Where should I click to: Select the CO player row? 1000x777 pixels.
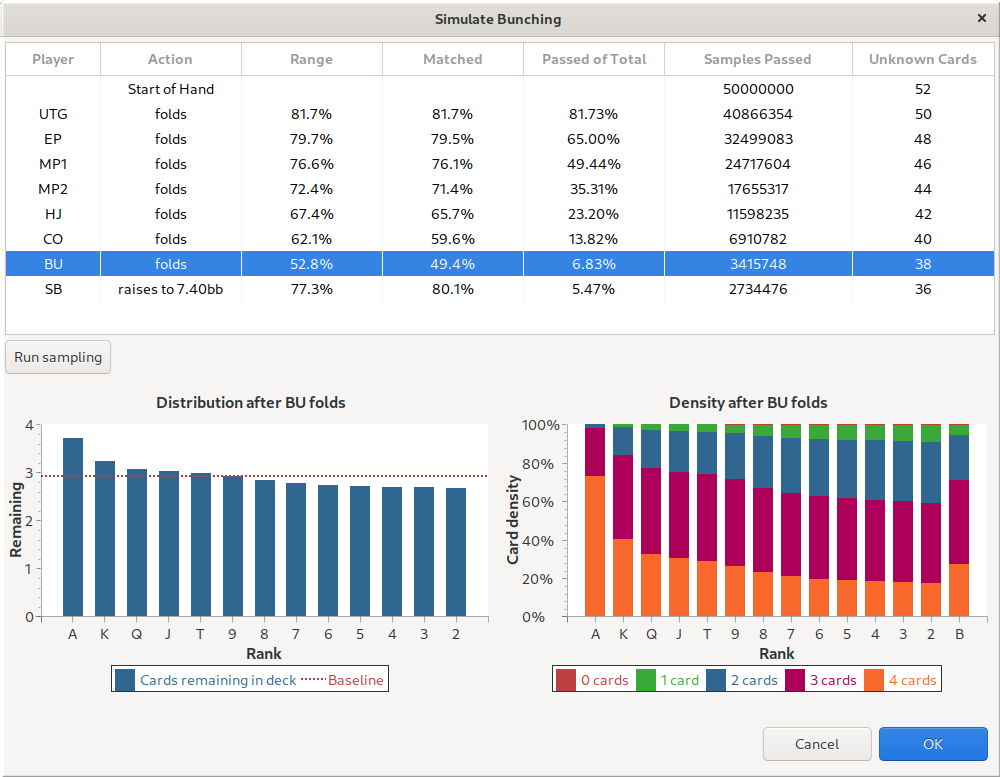click(x=500, y=239)
